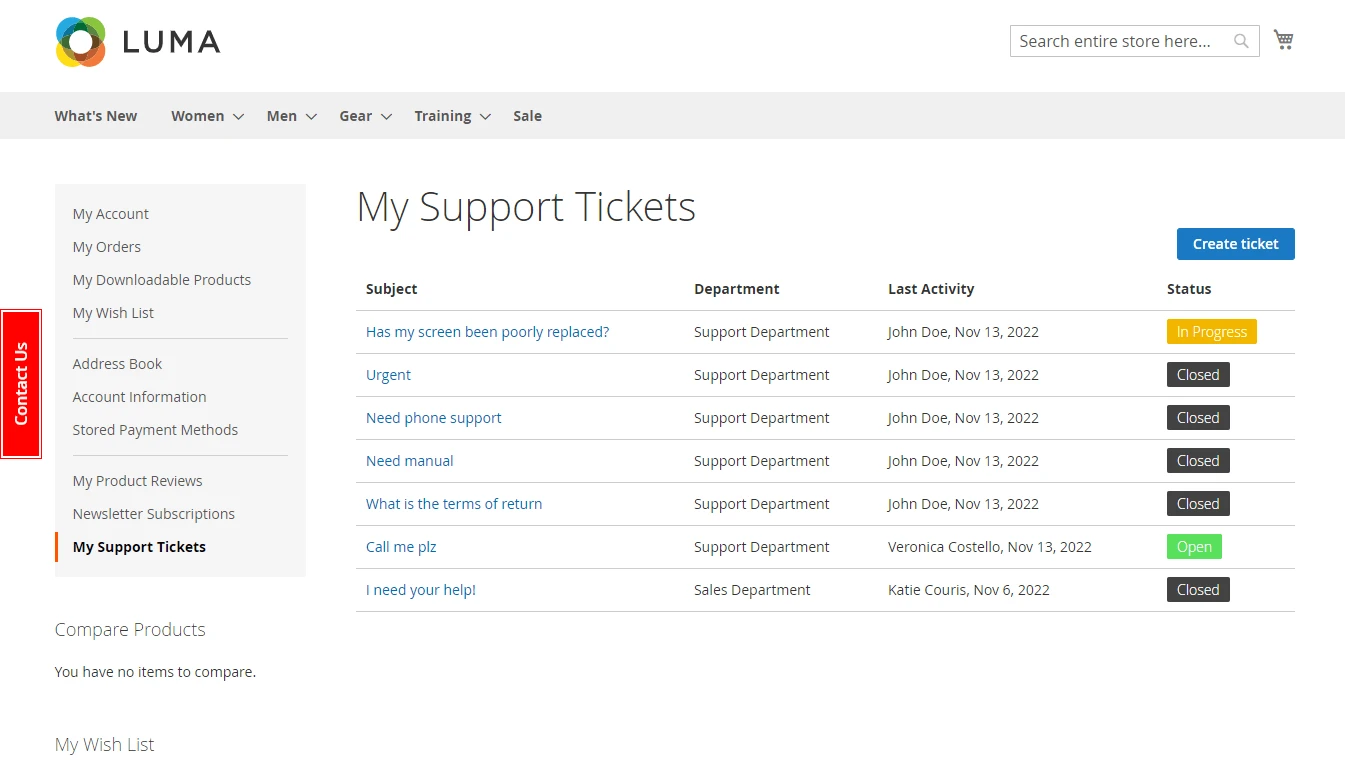This screenshot has height=768, width=1345.
Task: Open What's New from navigation
Action: tap(96, 116)
